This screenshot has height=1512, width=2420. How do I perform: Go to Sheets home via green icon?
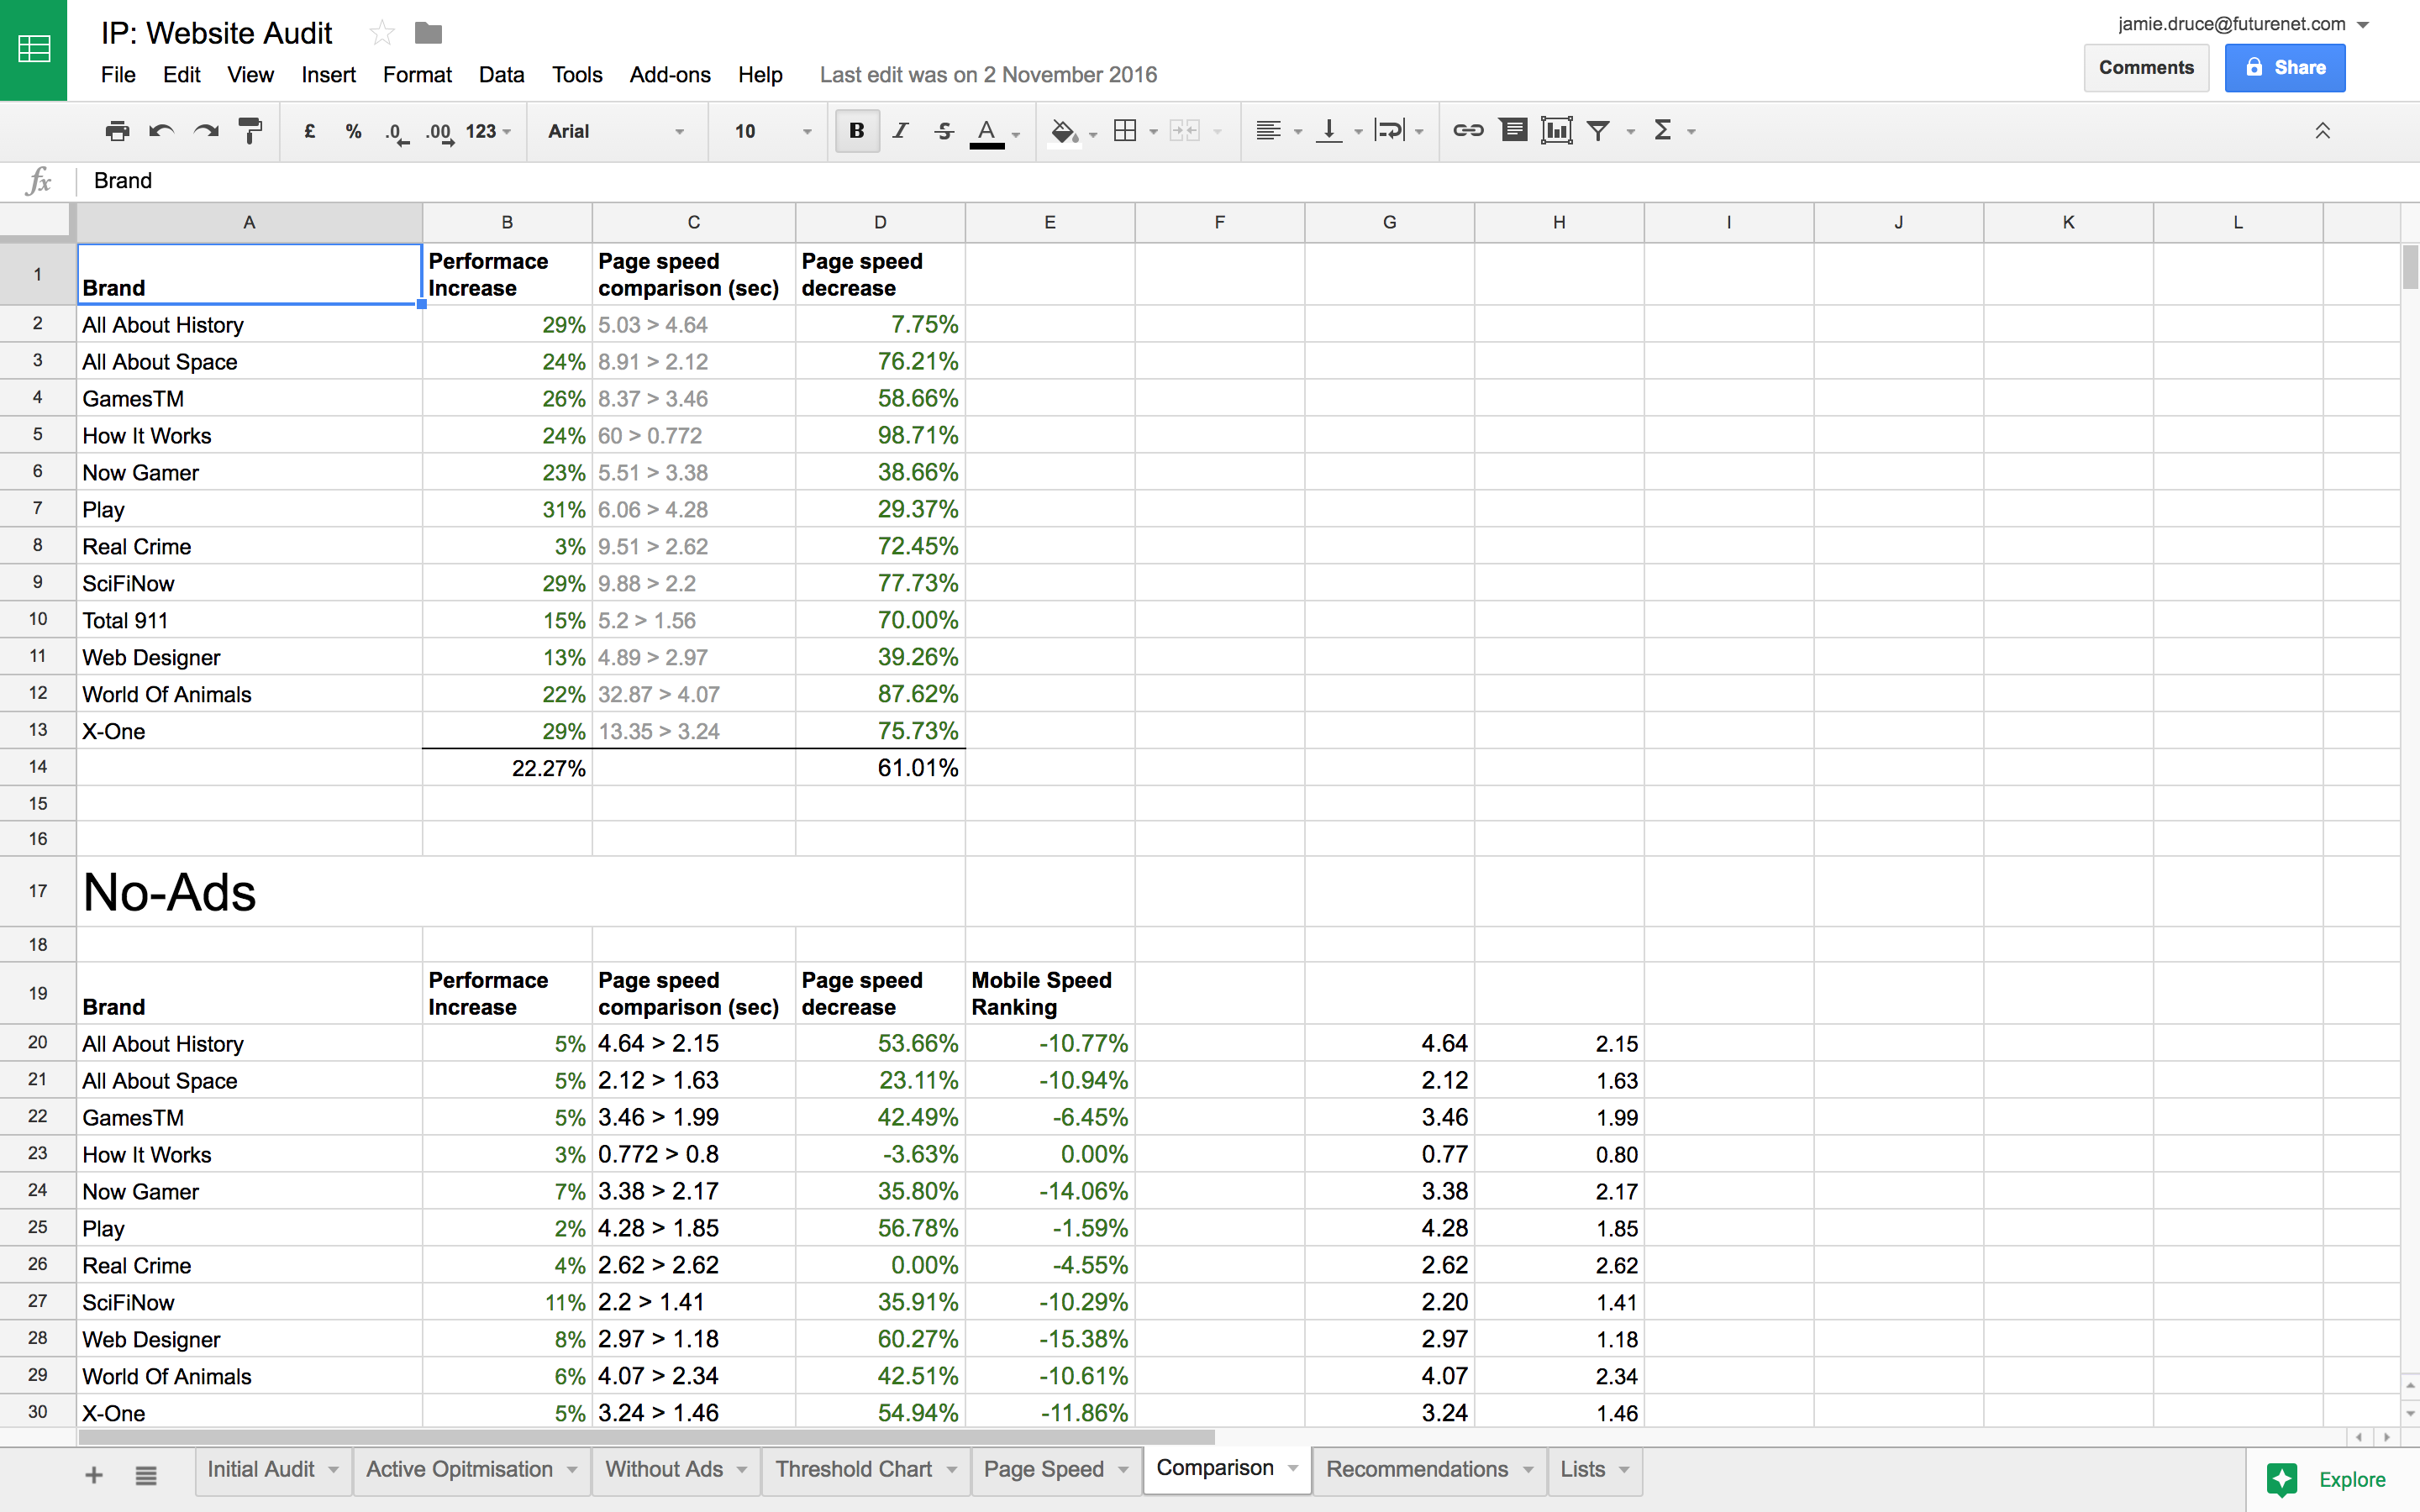(34, 49)
